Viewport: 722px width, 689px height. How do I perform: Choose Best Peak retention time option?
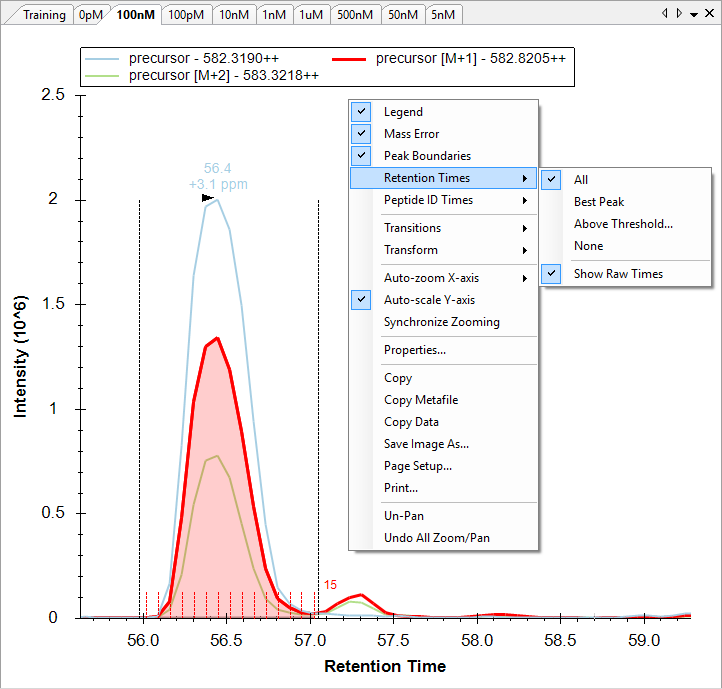pyautogui.click(x=598, y=202)
